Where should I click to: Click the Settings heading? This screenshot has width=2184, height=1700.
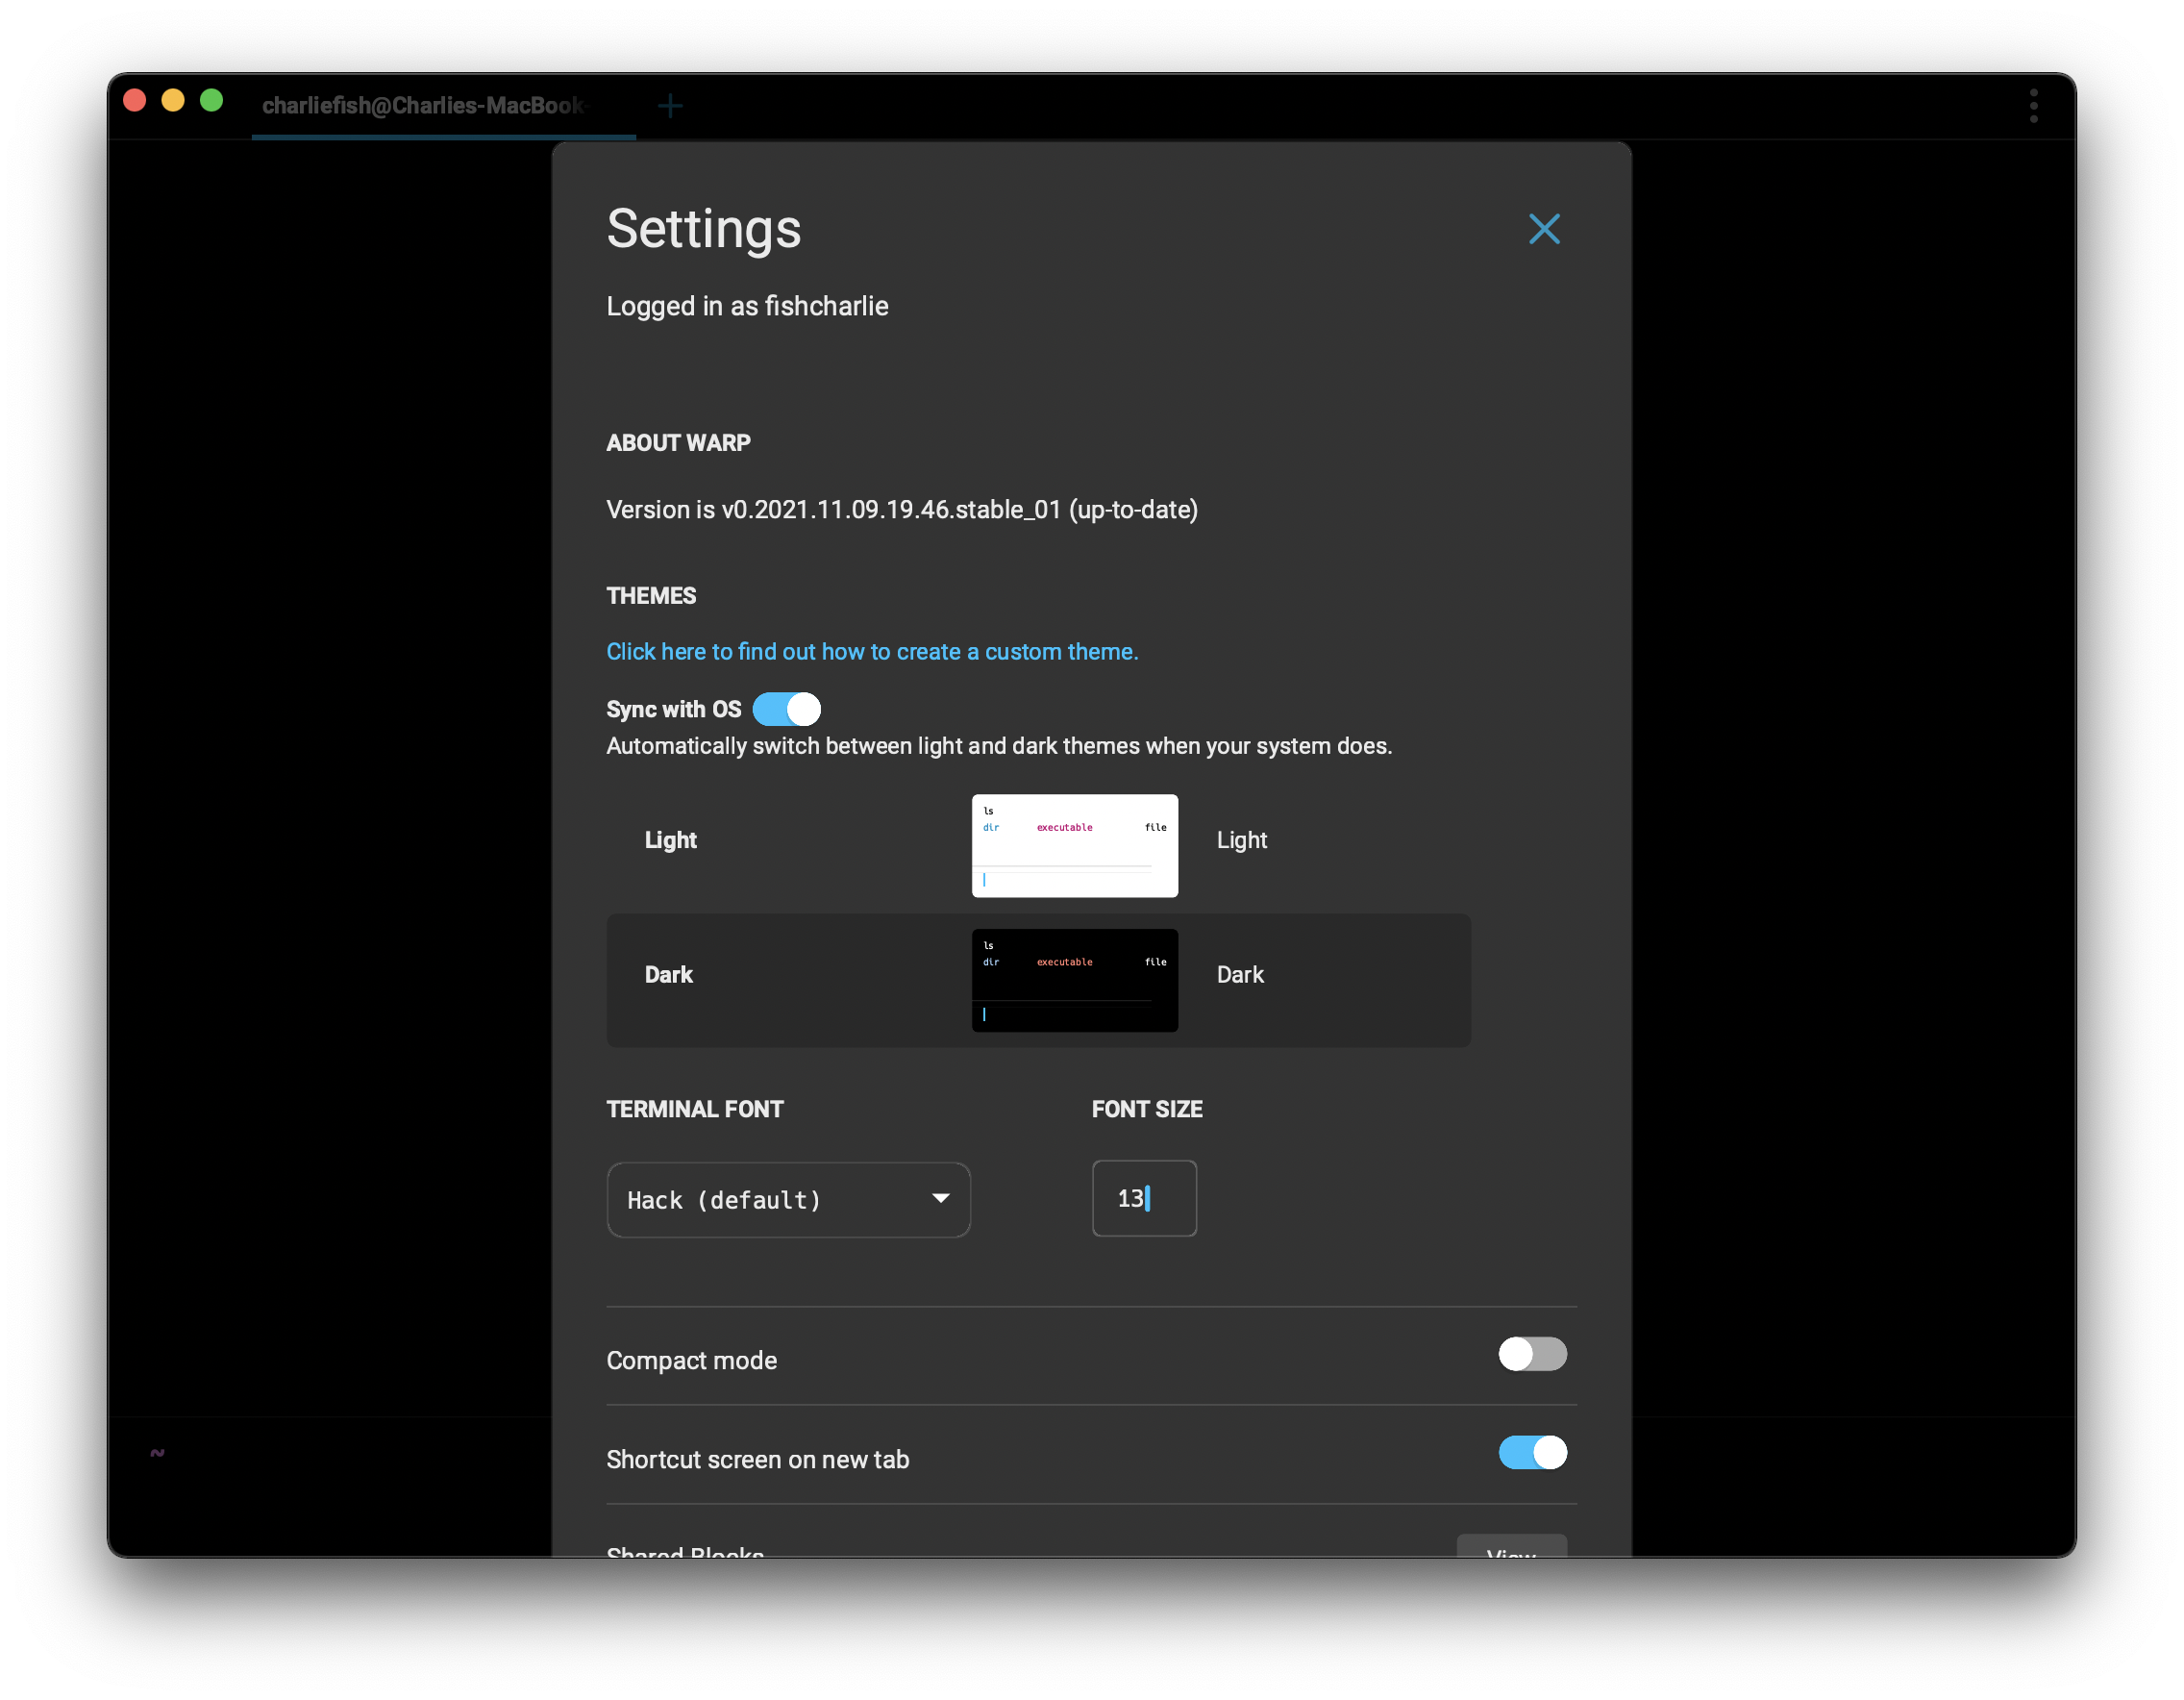click(703, 229)
